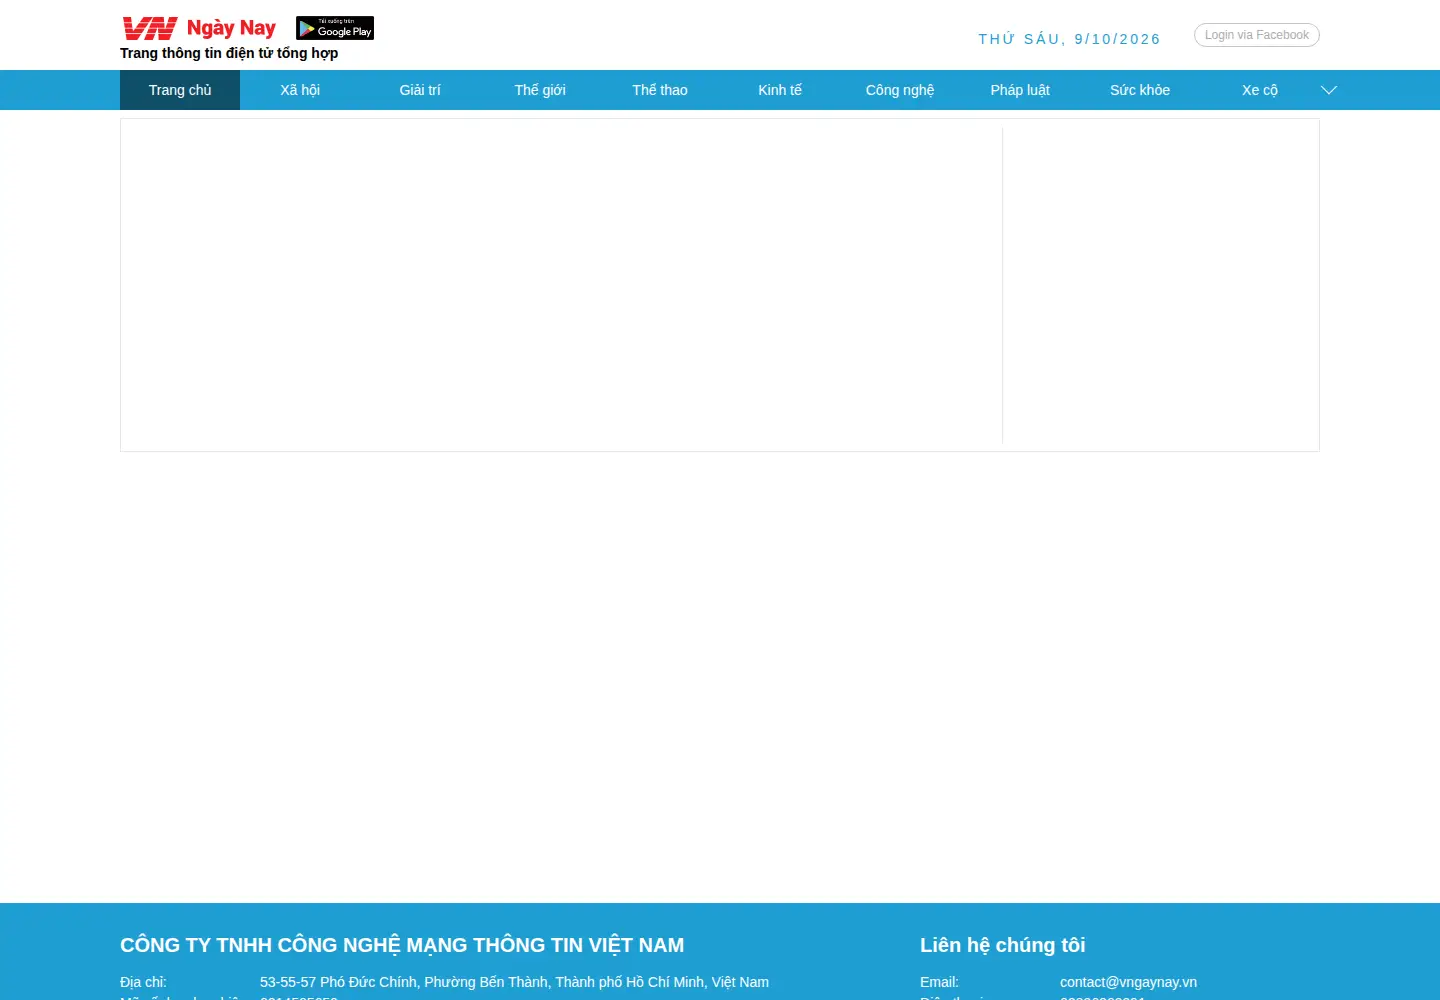Open the Google Play badge

(335, 28)
